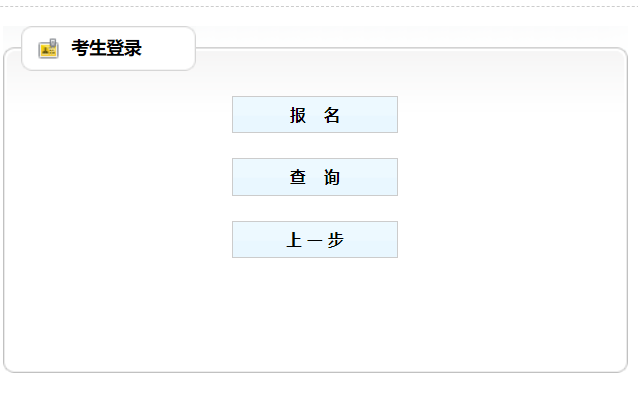The width and height of the screenshot is (638, 395).
Task: Click the empty area below the 上一步 button
Action: tap(315, 313)
